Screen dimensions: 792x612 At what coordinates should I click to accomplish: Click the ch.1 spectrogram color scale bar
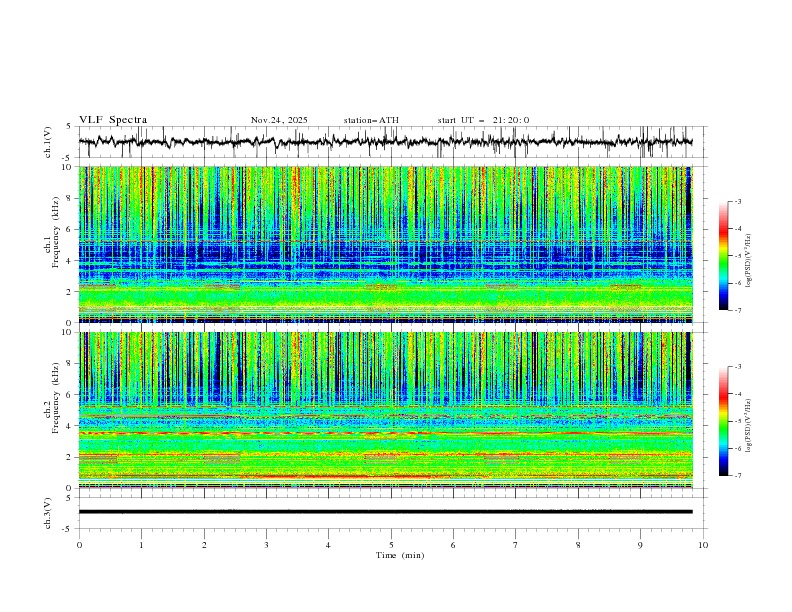point(723,256)
